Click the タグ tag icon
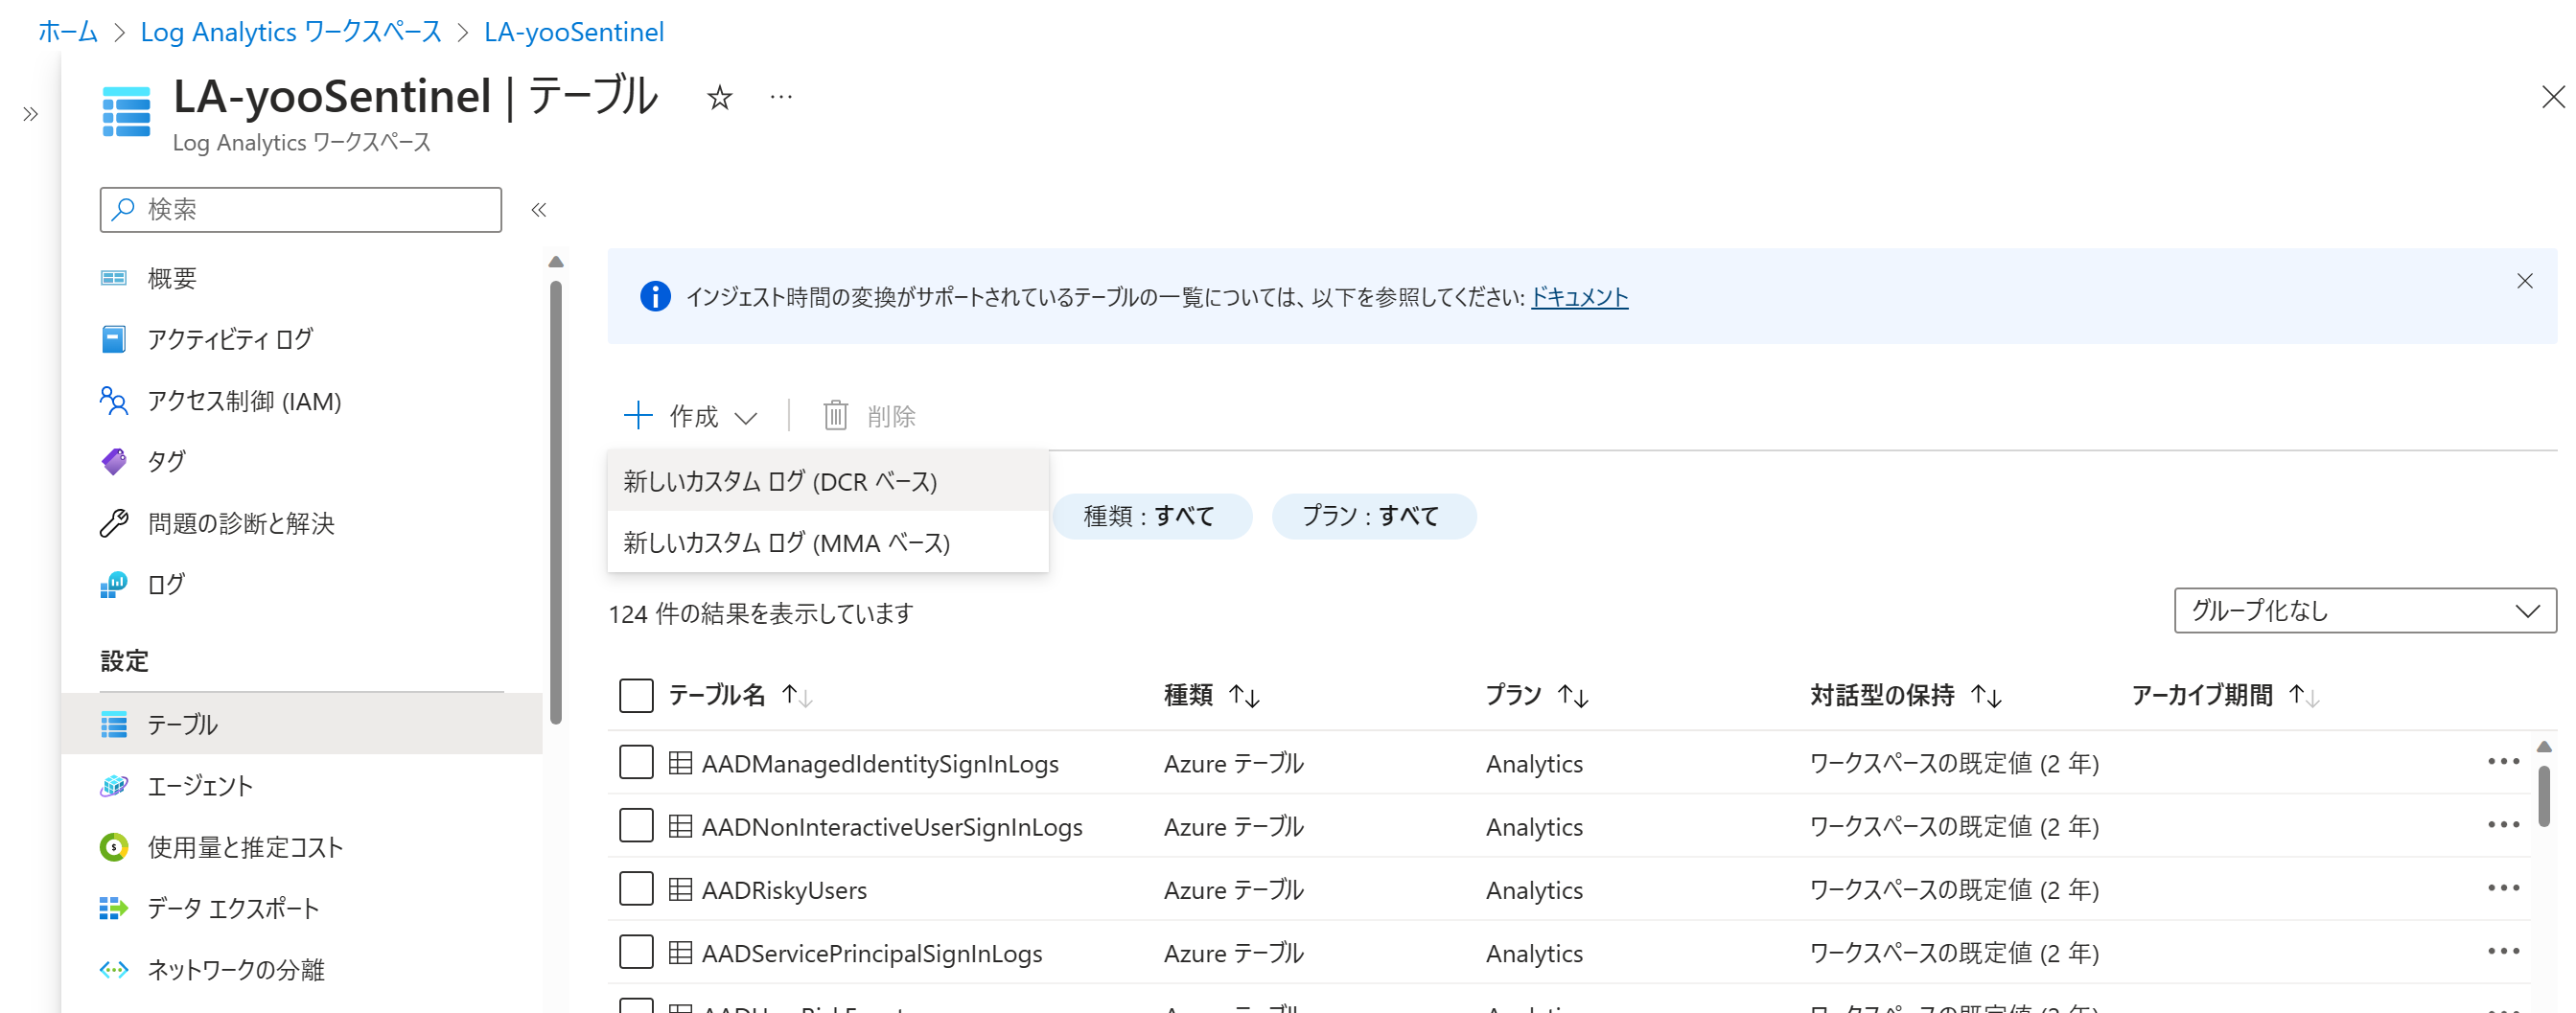 point(114,461)
